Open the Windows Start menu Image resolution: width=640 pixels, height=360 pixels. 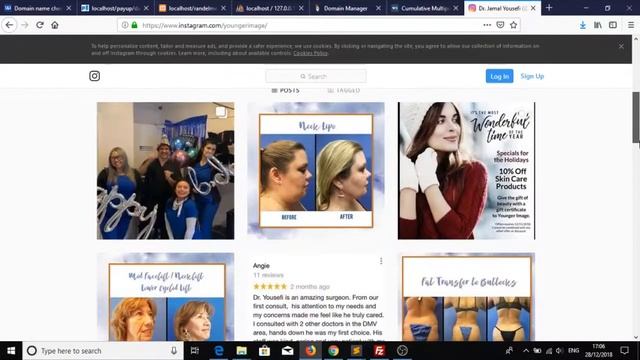tap(11, 351)
